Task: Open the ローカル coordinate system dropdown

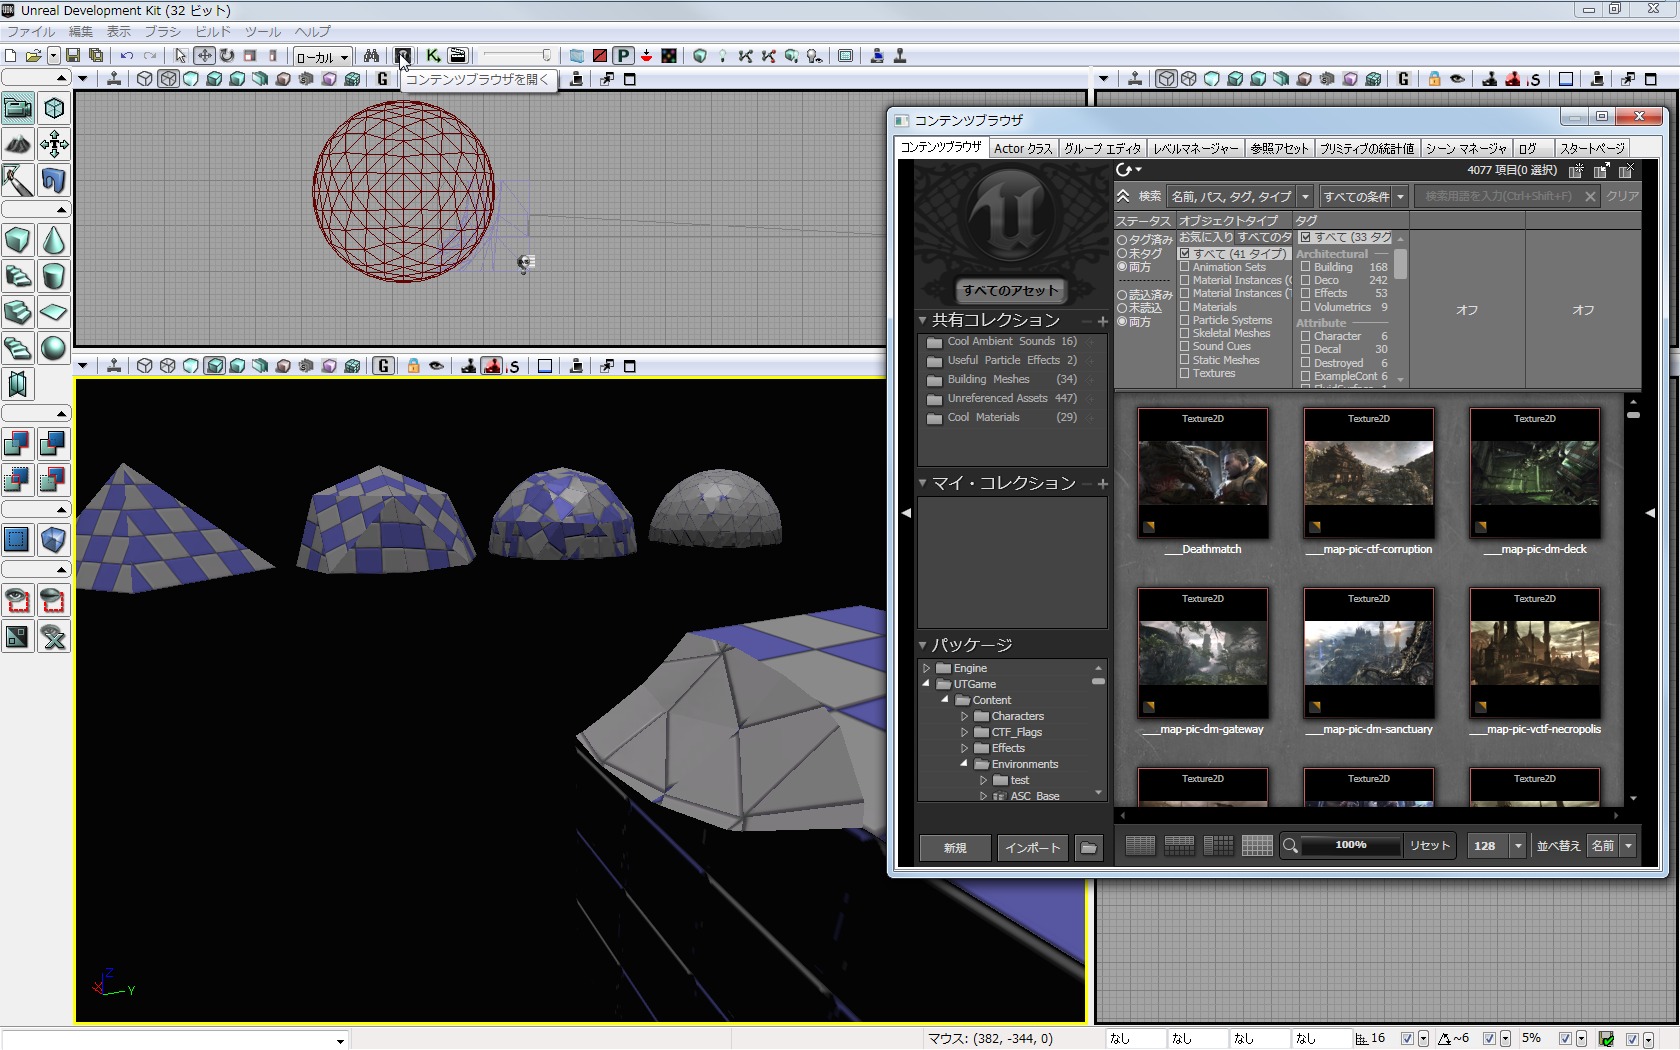Action: point(322,57)
